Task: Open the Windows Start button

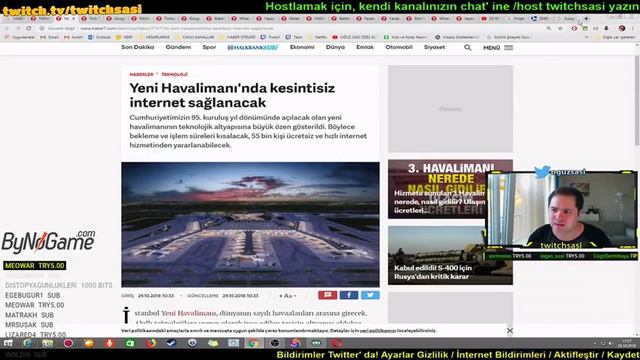Action: (8, 343)
